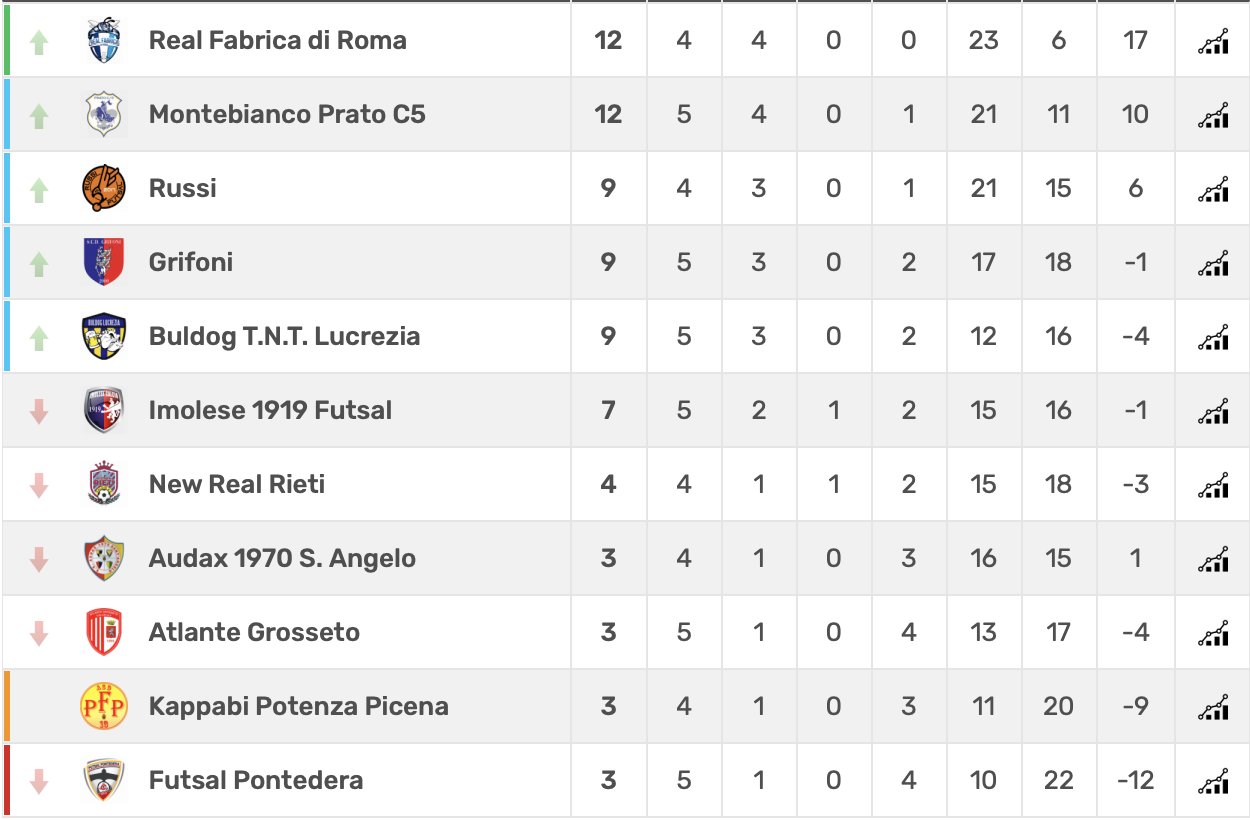Click the points value 12 for Montebianco Prato
This screenshot has width=1250, height=820.
click(608, 114)
